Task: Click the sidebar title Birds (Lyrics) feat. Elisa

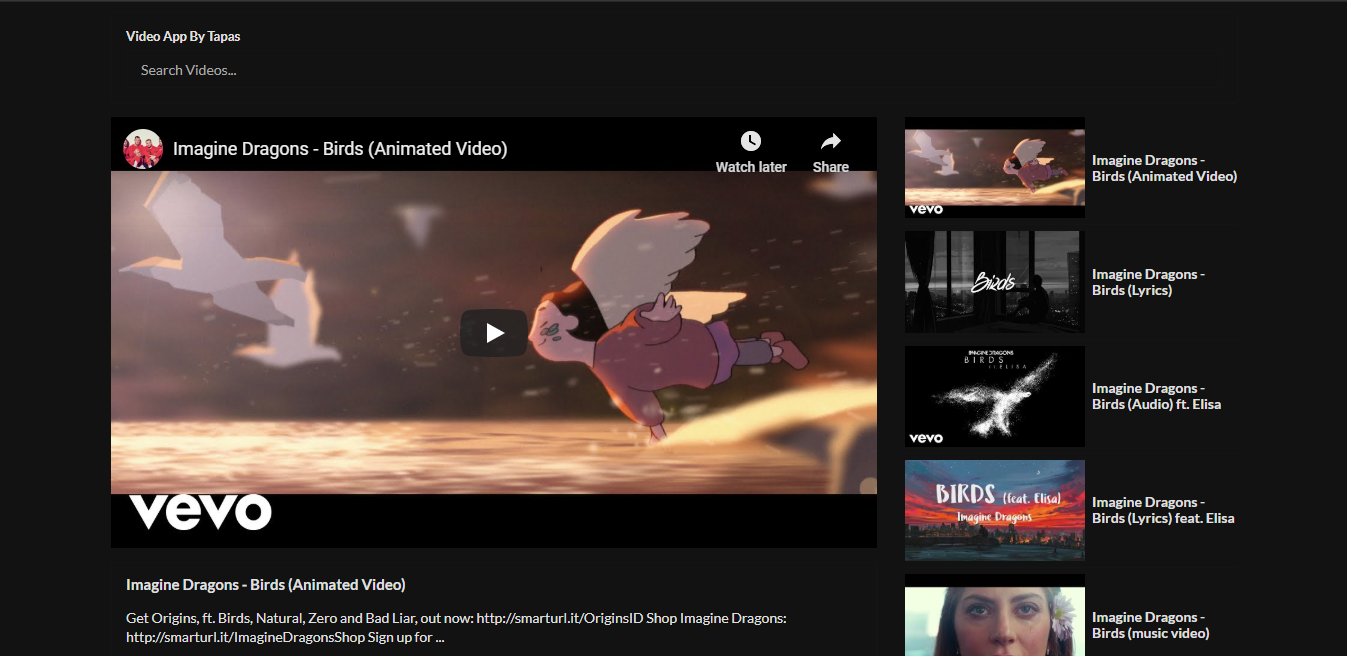Action: (1163, 510)
